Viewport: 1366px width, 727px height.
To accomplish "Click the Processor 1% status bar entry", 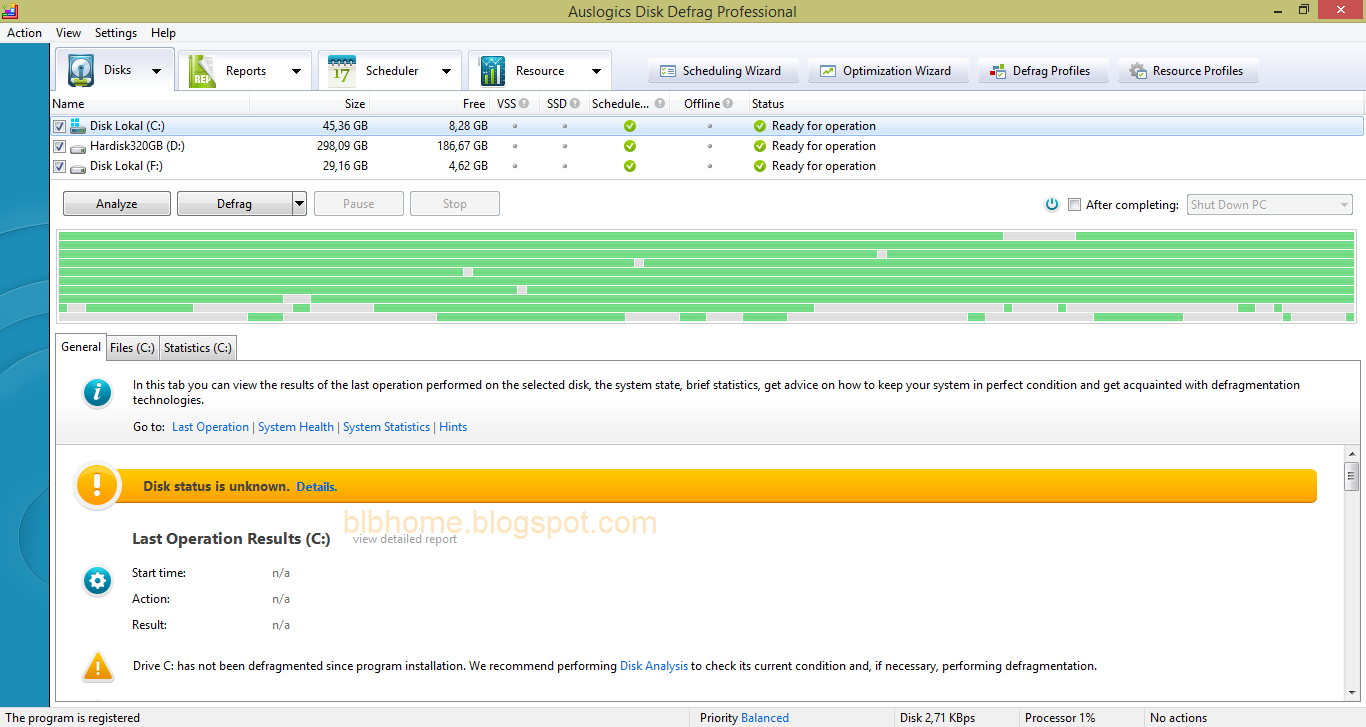I will point(1060,718).
